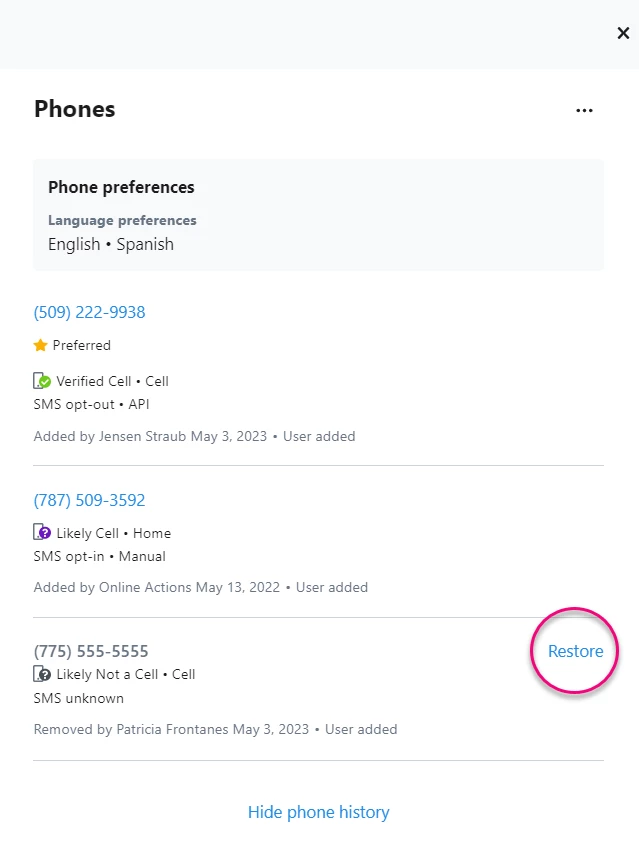The image size is (639, 851).
Task: Open the ellipsis options menu
Action: 584,110
